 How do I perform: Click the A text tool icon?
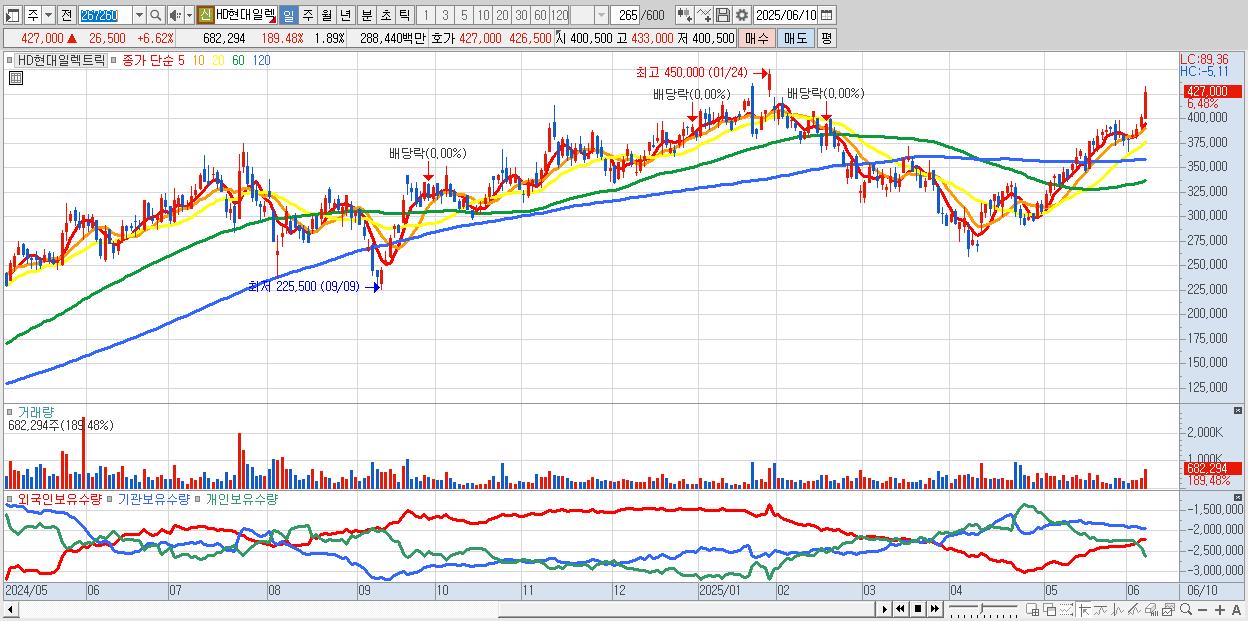point(1237,610)
